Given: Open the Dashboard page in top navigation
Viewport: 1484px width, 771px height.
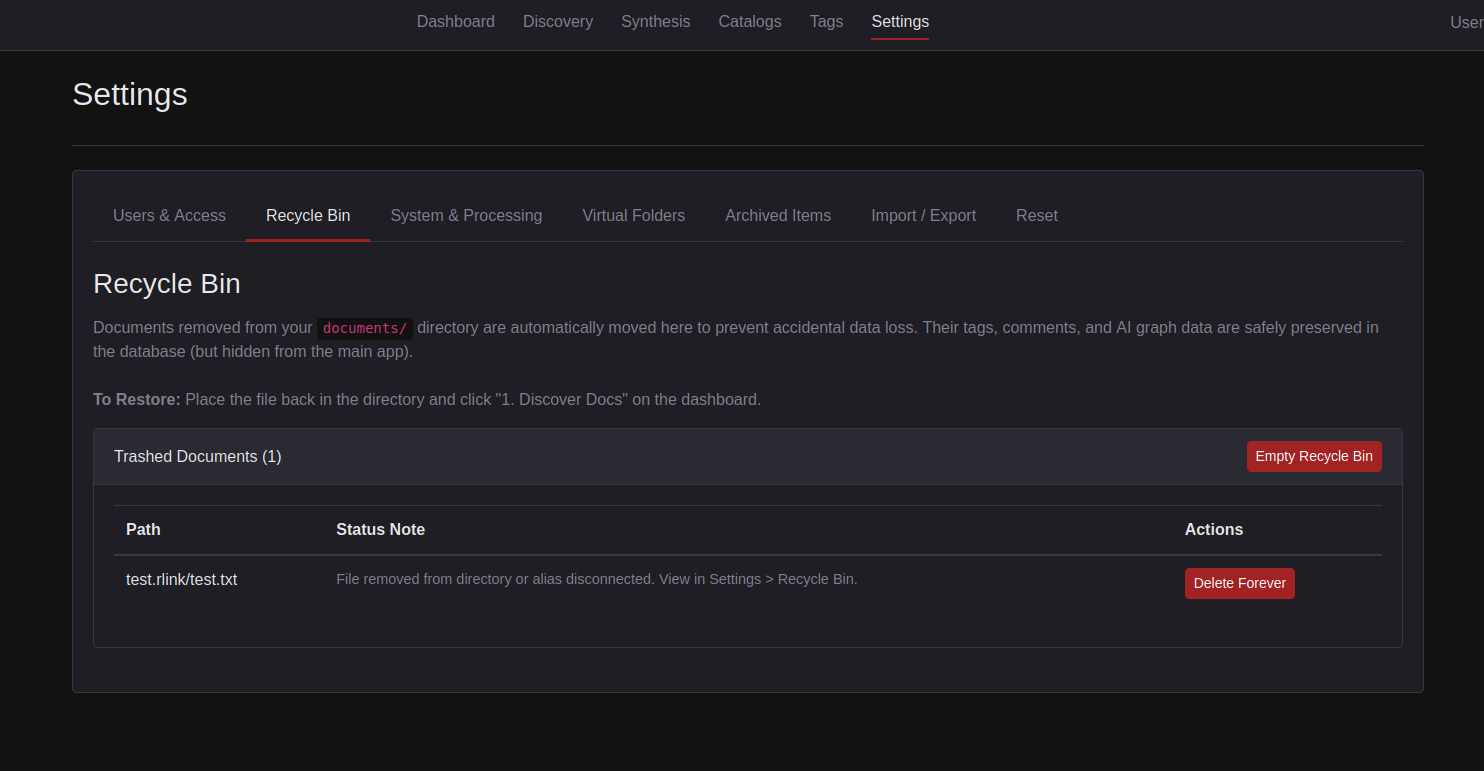Looking at the screenshot, I should pos(455,22).
